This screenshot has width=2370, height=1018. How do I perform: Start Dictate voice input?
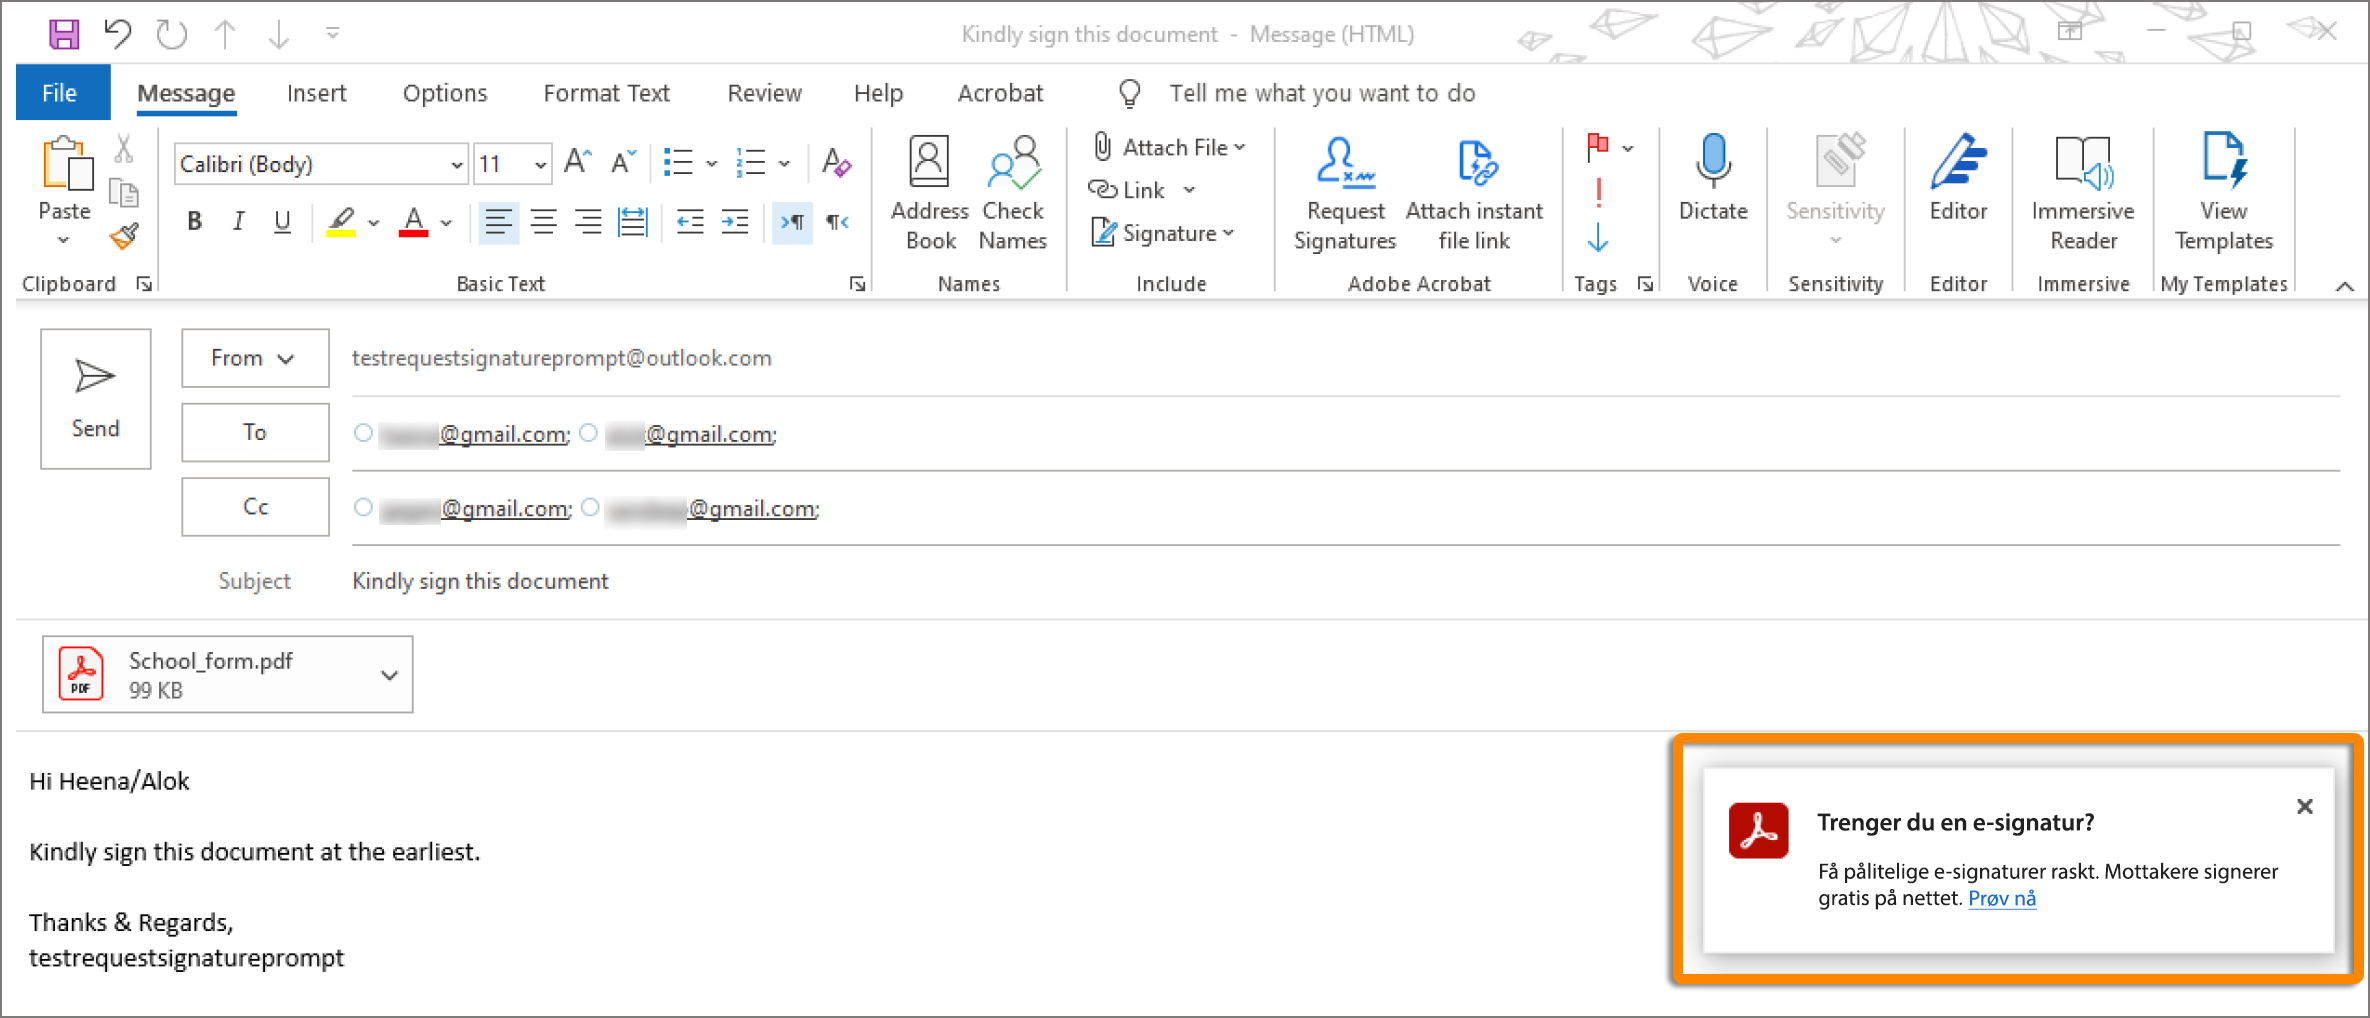tap(1713, 180)
